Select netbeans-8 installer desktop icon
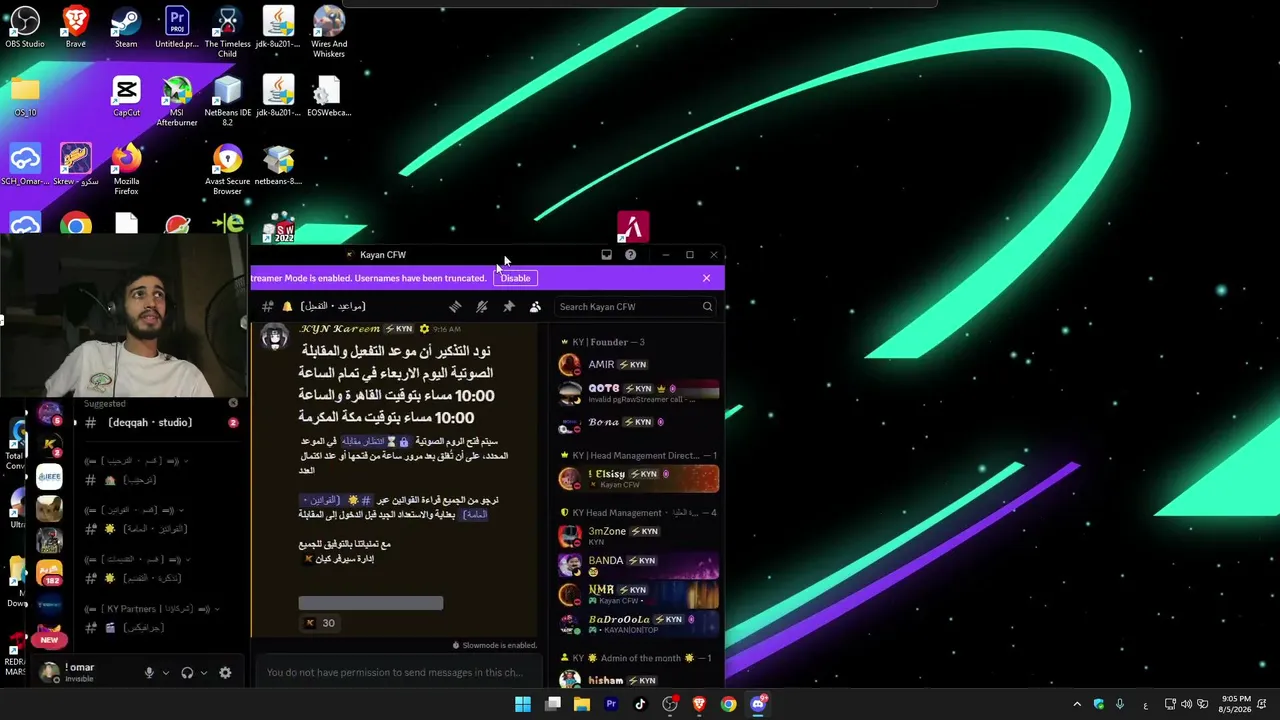The image size is (1280, 720). [278, 166]
